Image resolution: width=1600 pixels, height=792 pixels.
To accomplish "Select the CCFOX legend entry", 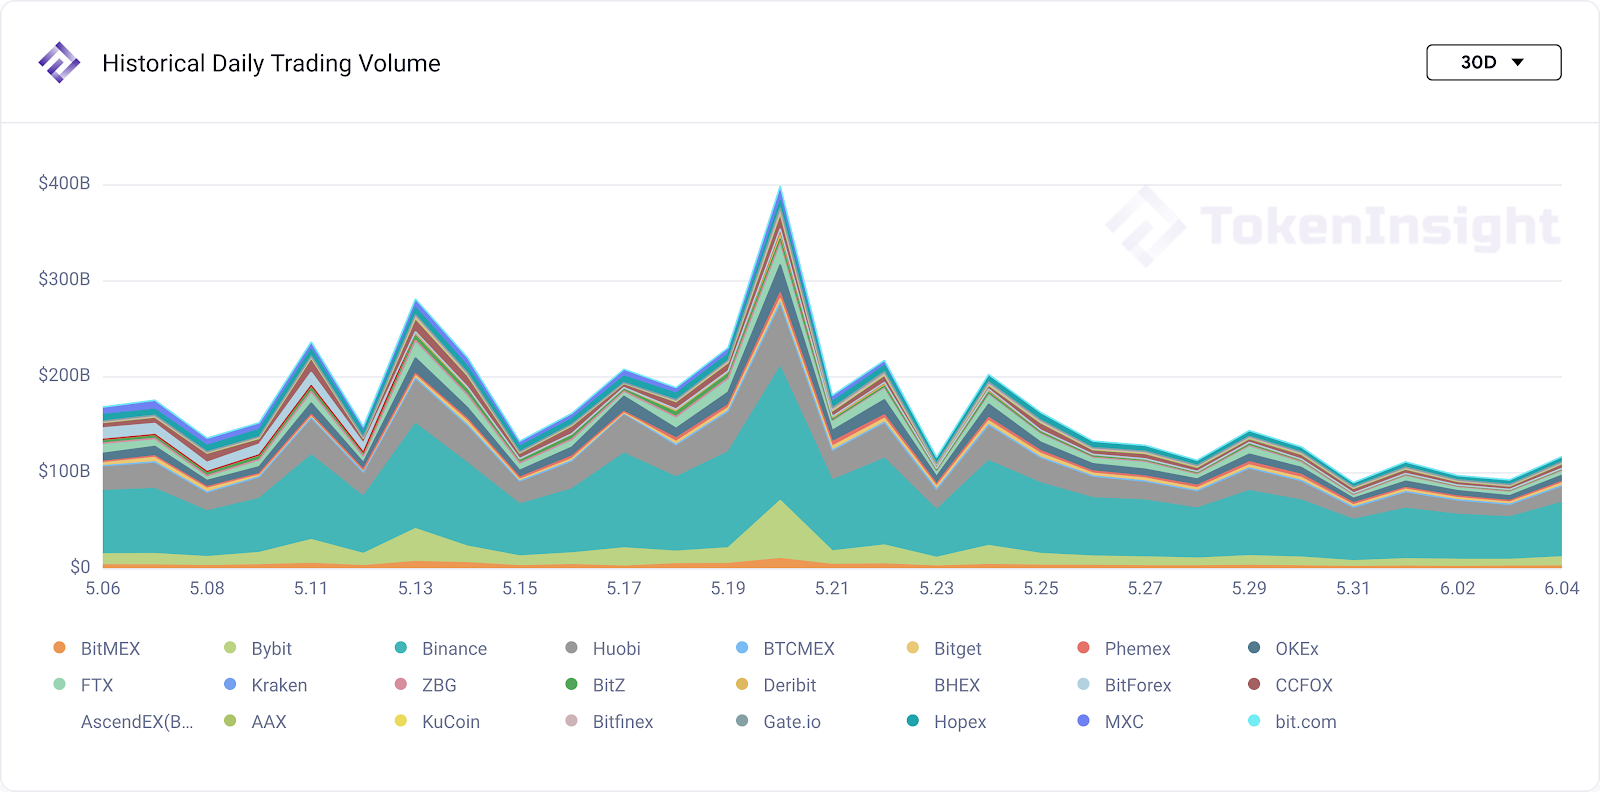I will tap(1291, 685).
